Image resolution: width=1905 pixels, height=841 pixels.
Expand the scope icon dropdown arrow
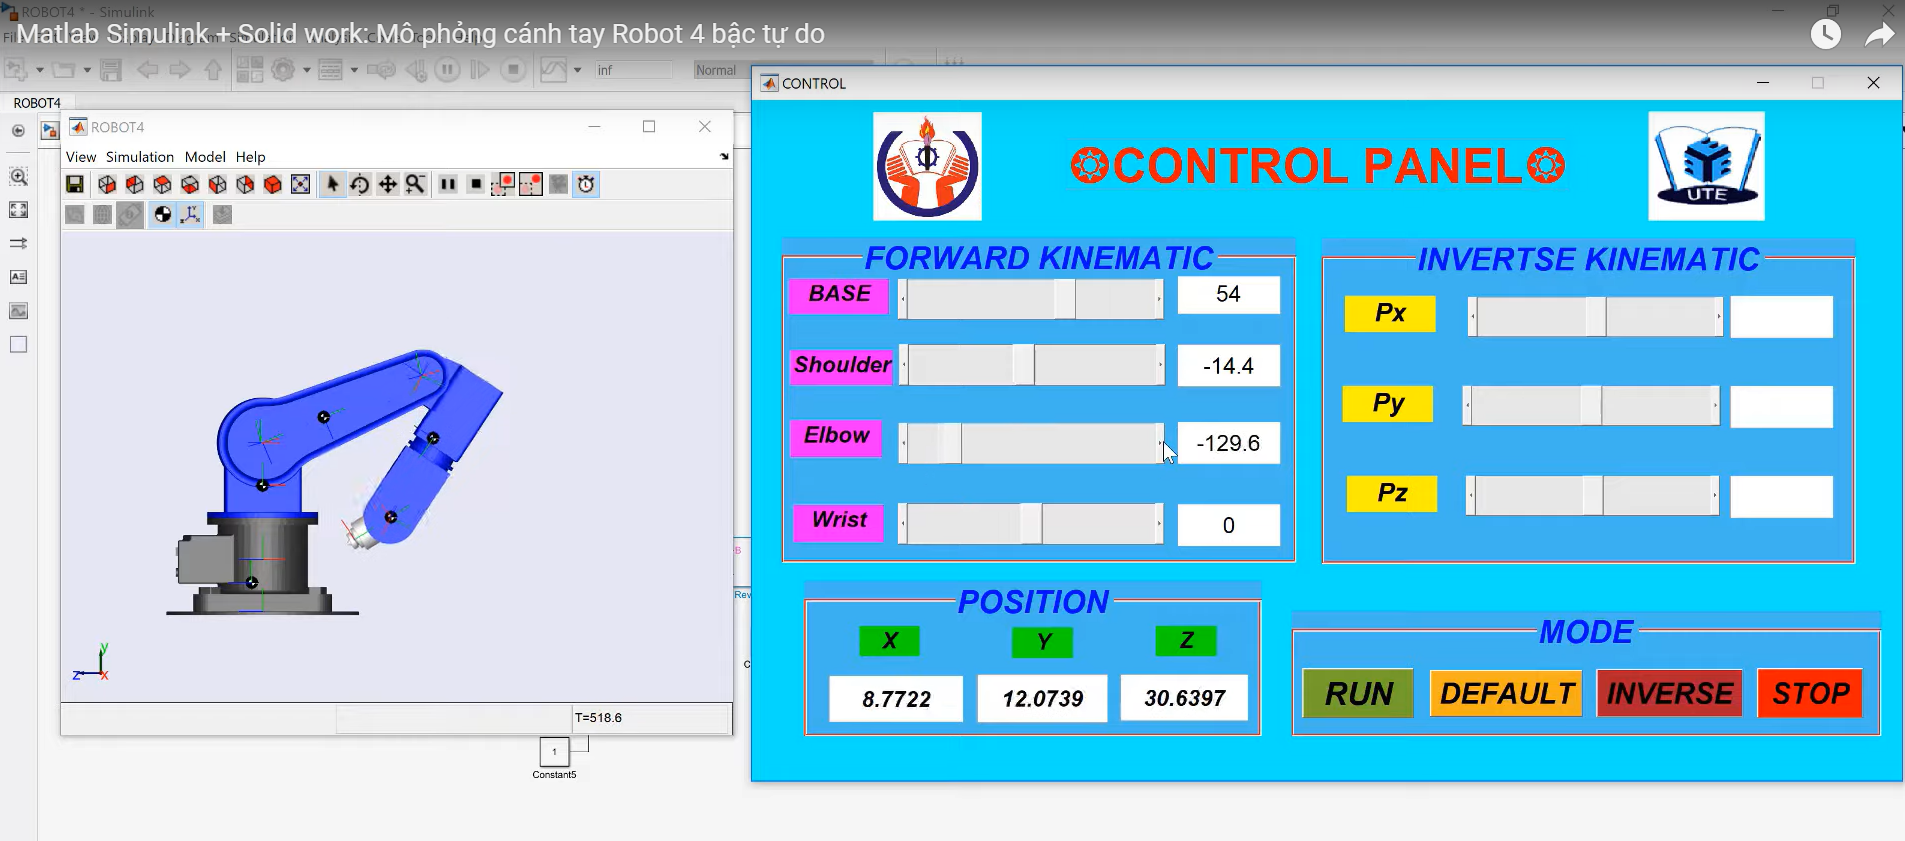point(578,70)
